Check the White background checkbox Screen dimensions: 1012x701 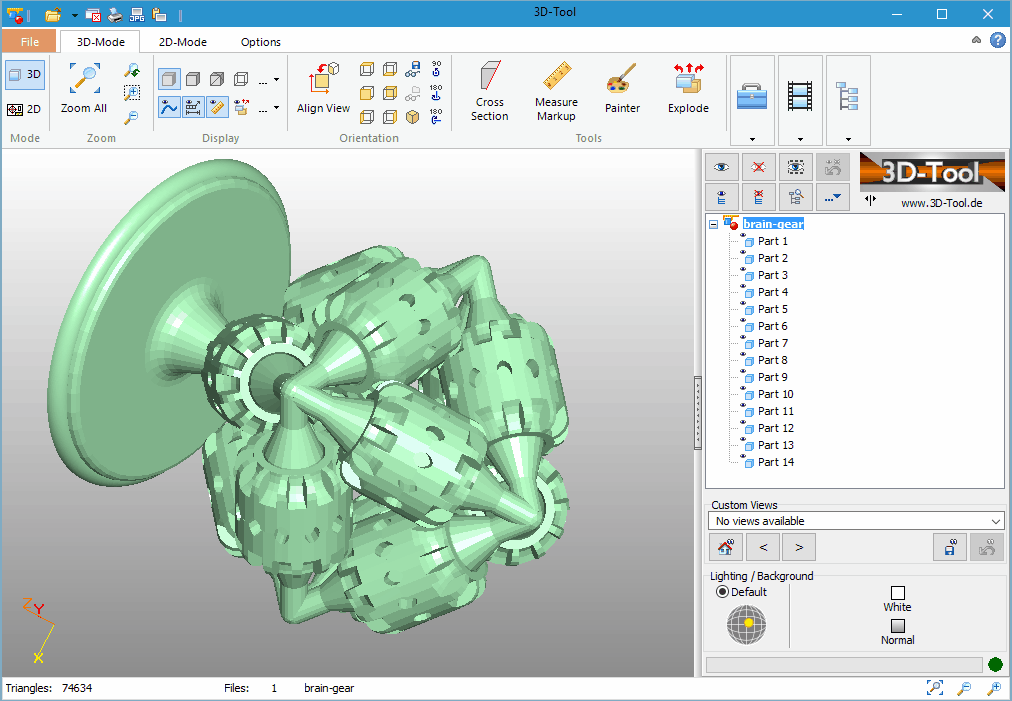(898, 593)
